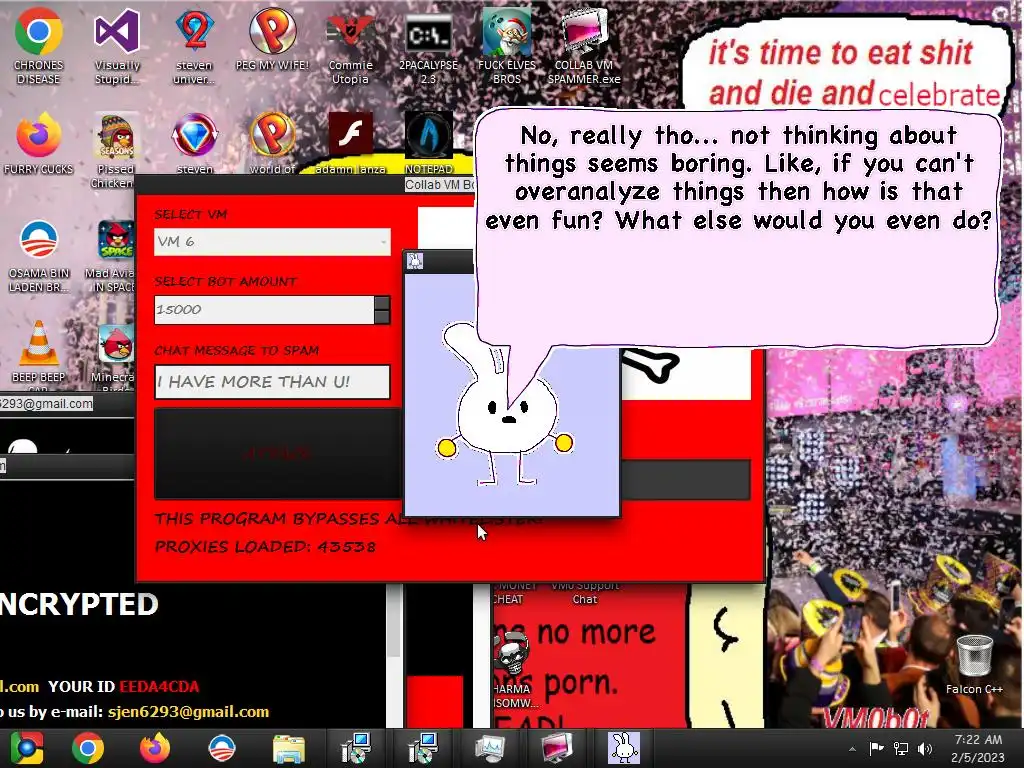This screenshot has height=768, width=1024.
Task: Open the Pissed Chicken Seasons icon
Action: pos(116,150)
